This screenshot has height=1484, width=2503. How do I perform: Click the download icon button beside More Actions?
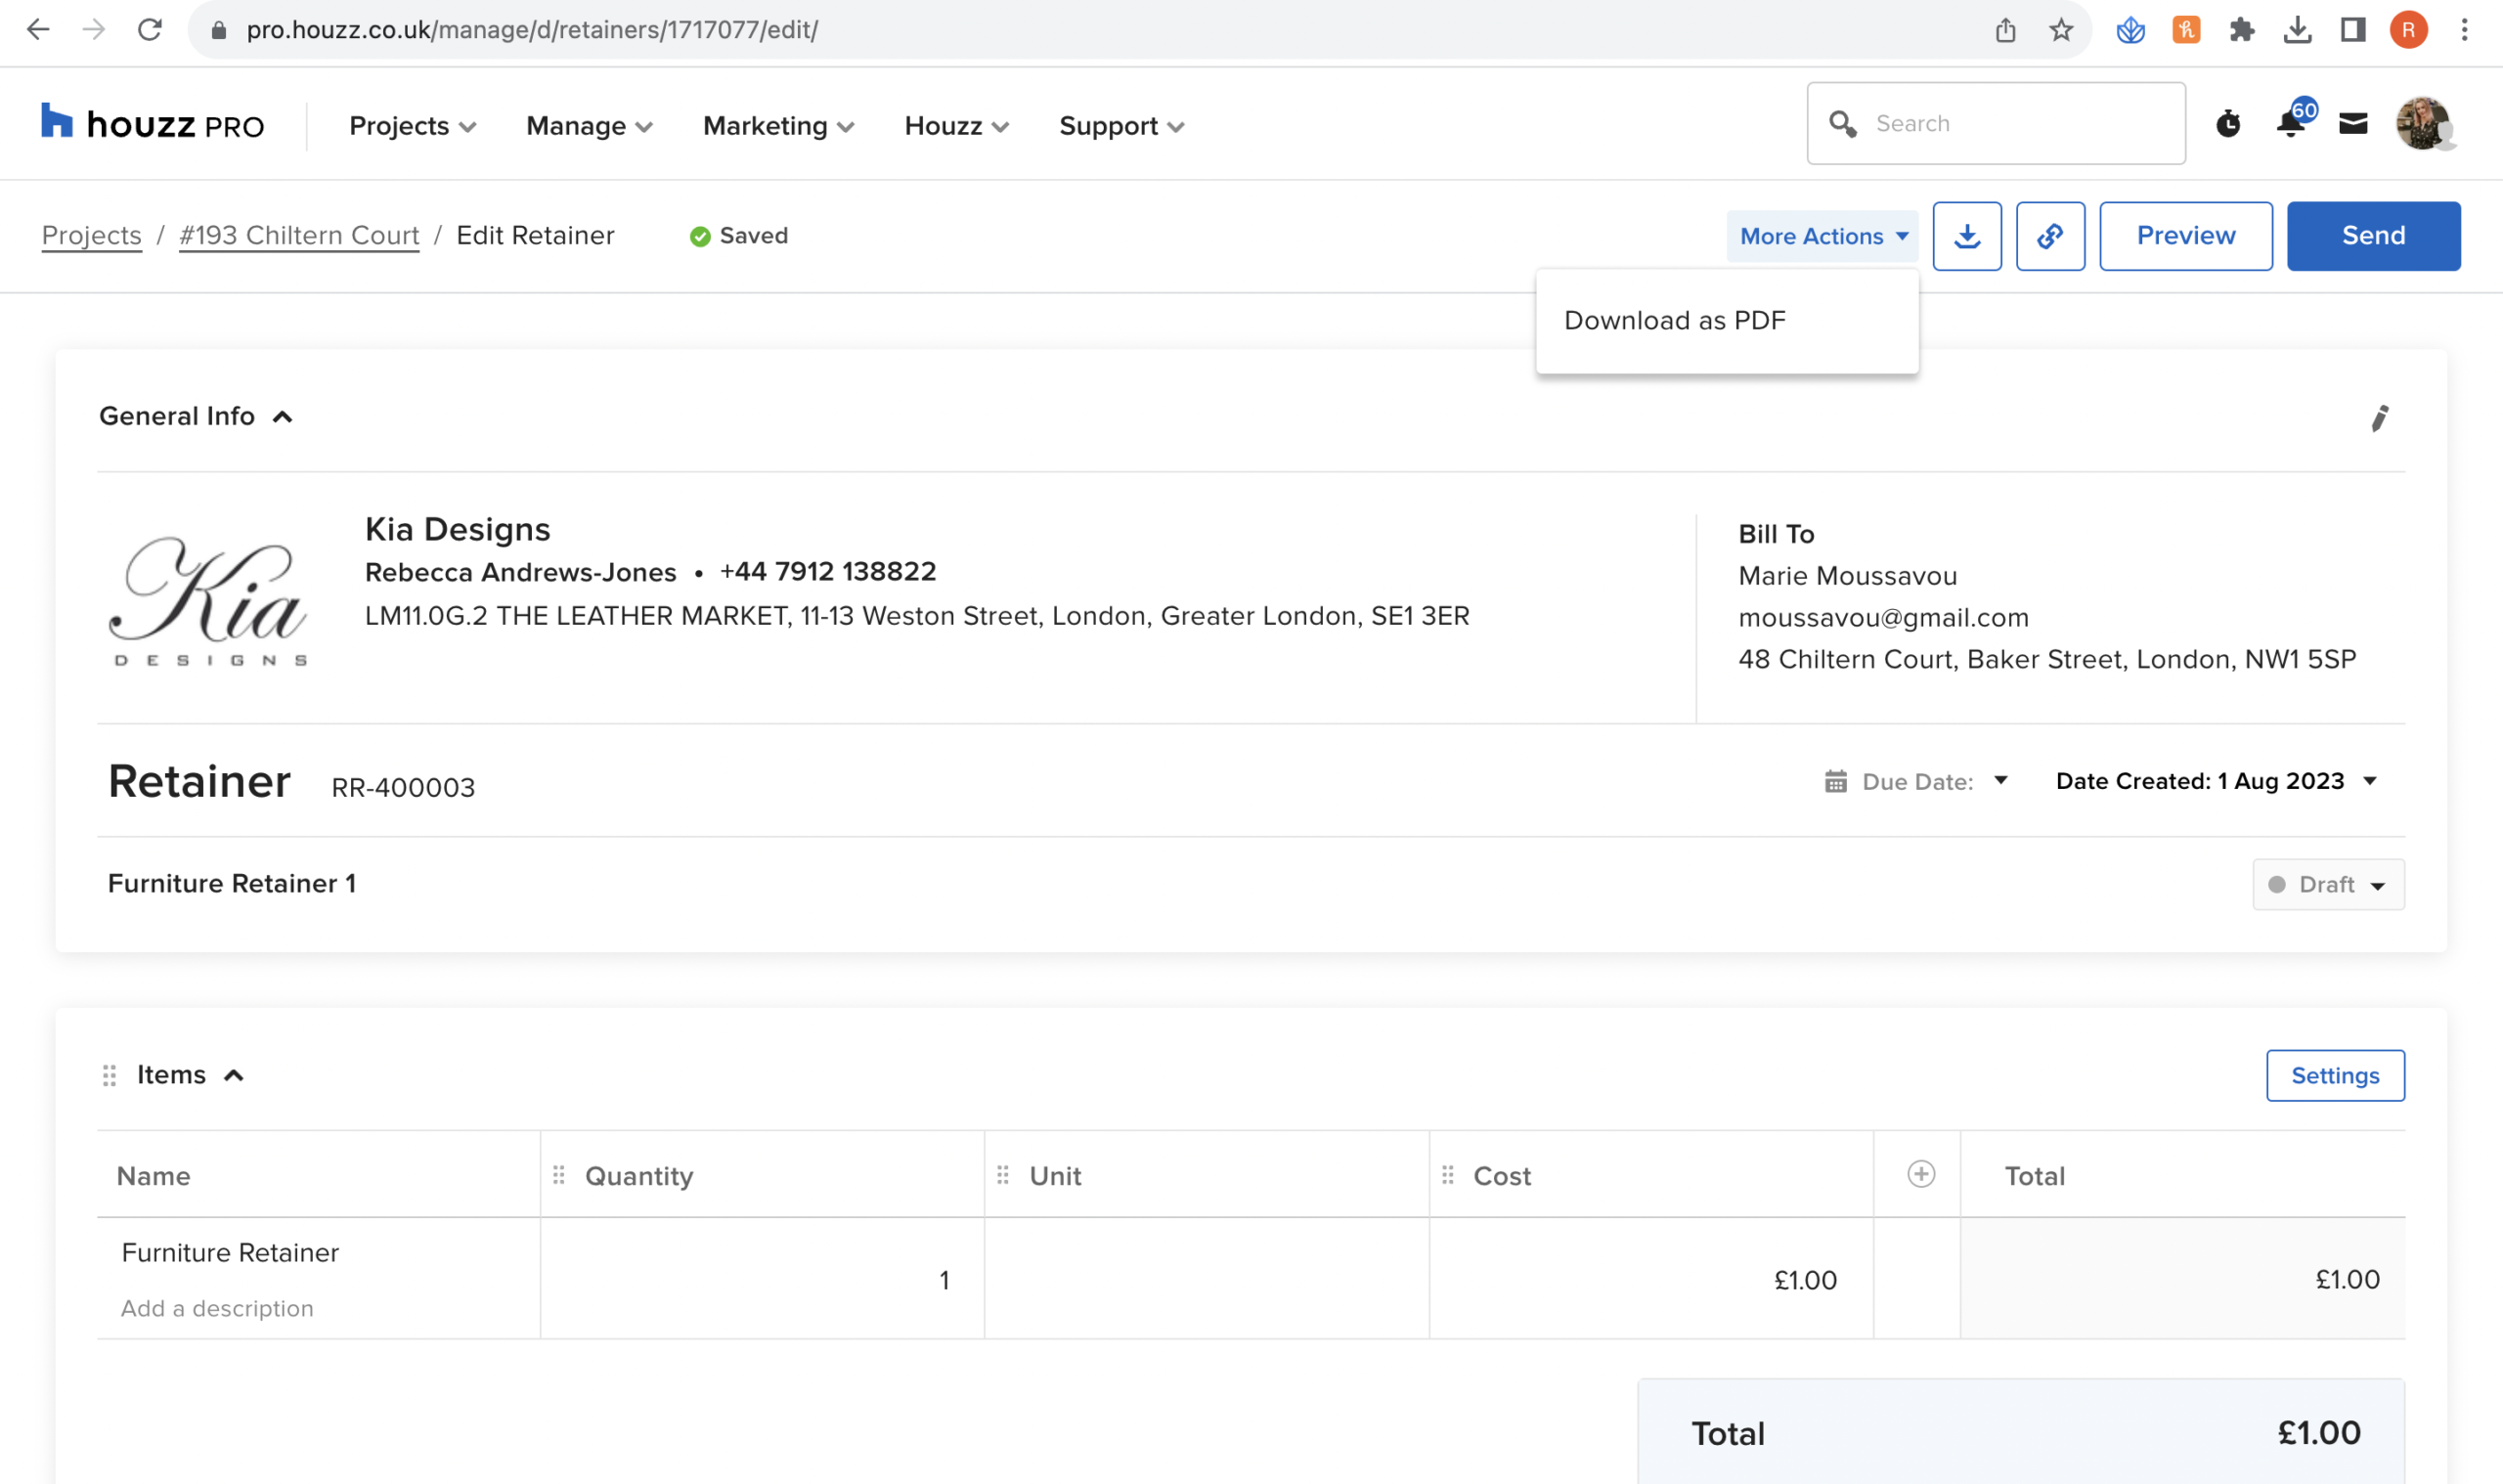tap(1966, 236)
